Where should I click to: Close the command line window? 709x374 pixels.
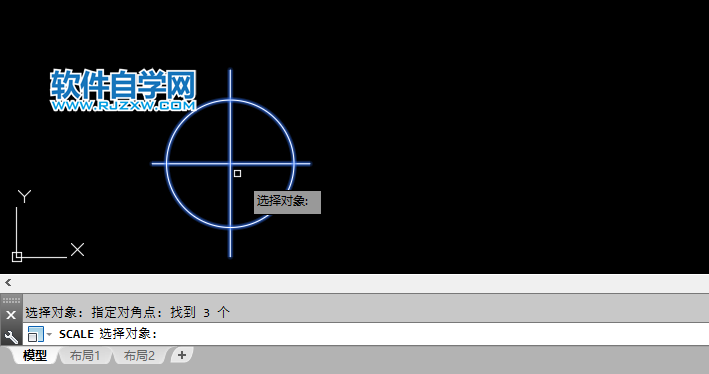tap(11, 315)
